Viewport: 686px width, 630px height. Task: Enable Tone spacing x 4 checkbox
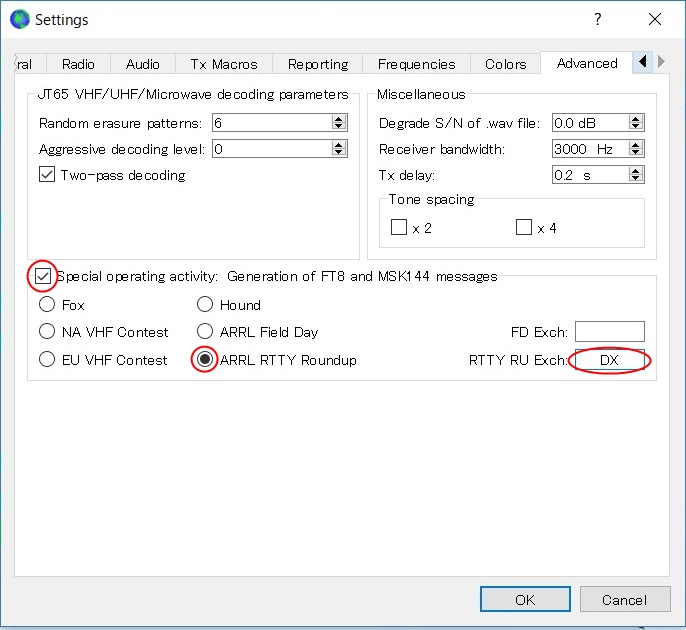click(x=524, y=227)
